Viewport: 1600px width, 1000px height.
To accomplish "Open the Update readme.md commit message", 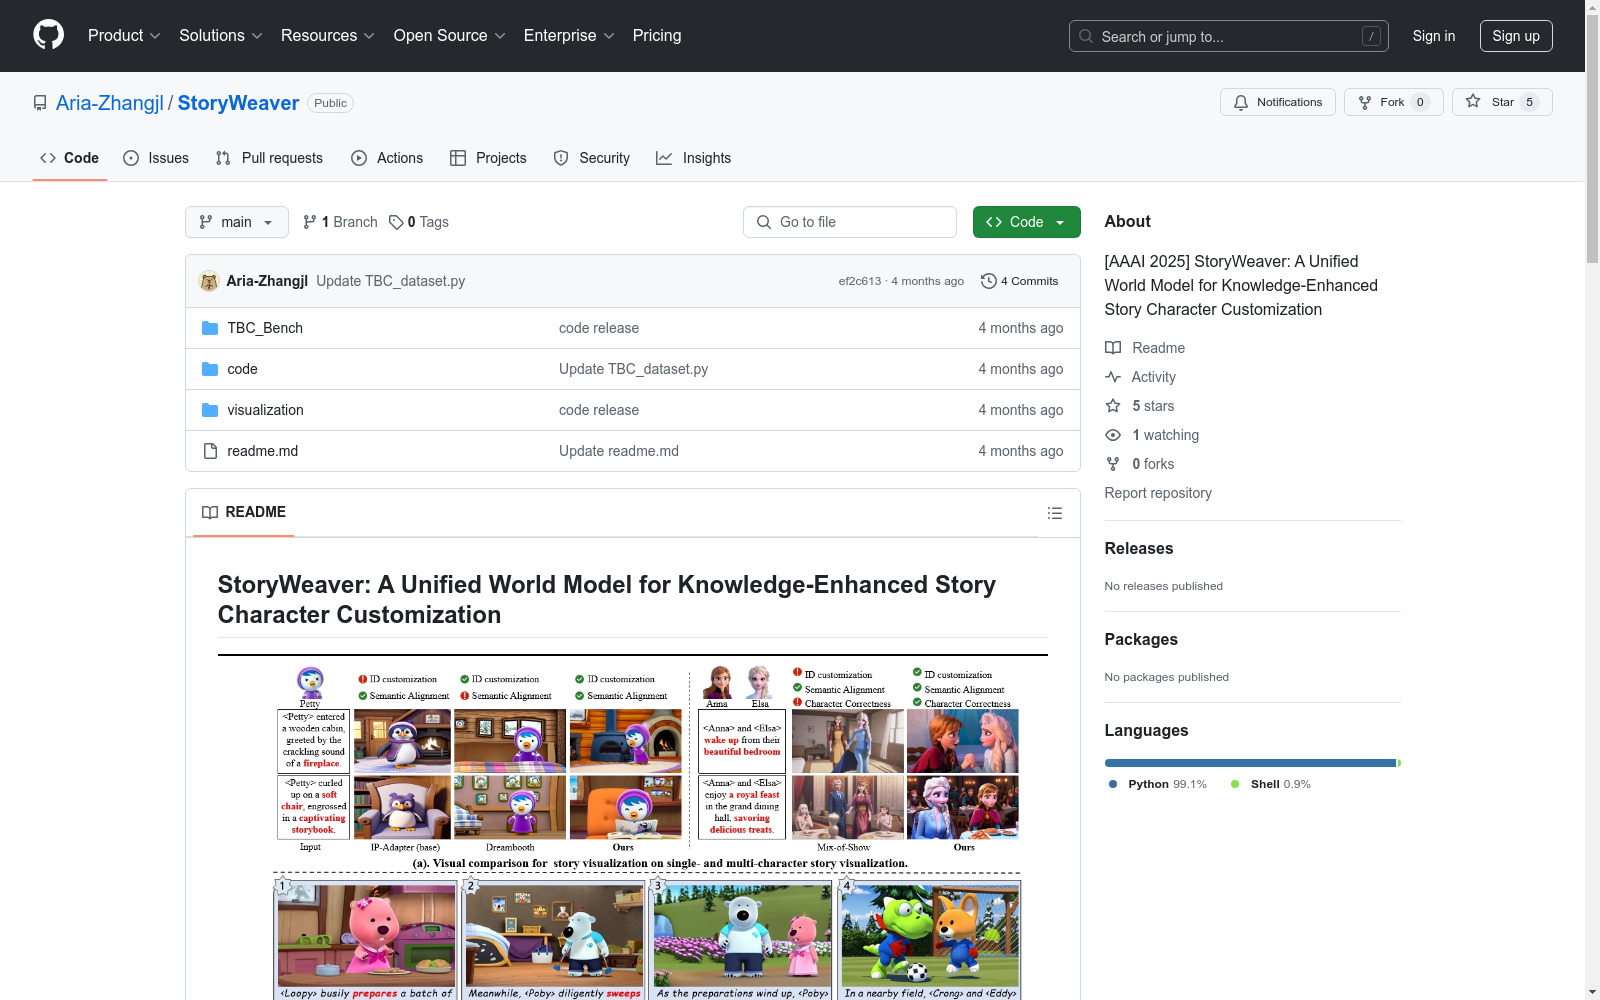I will [x=619, y=451].
